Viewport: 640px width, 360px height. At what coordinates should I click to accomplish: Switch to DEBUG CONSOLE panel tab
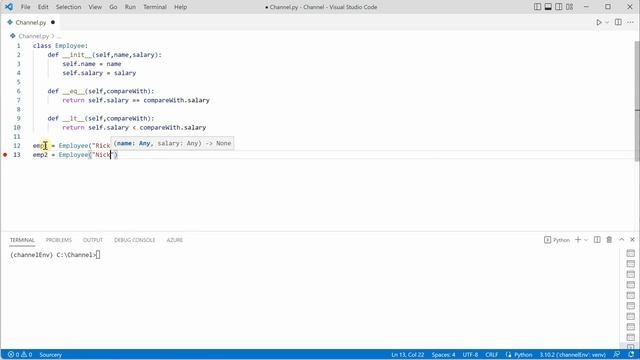134,240
